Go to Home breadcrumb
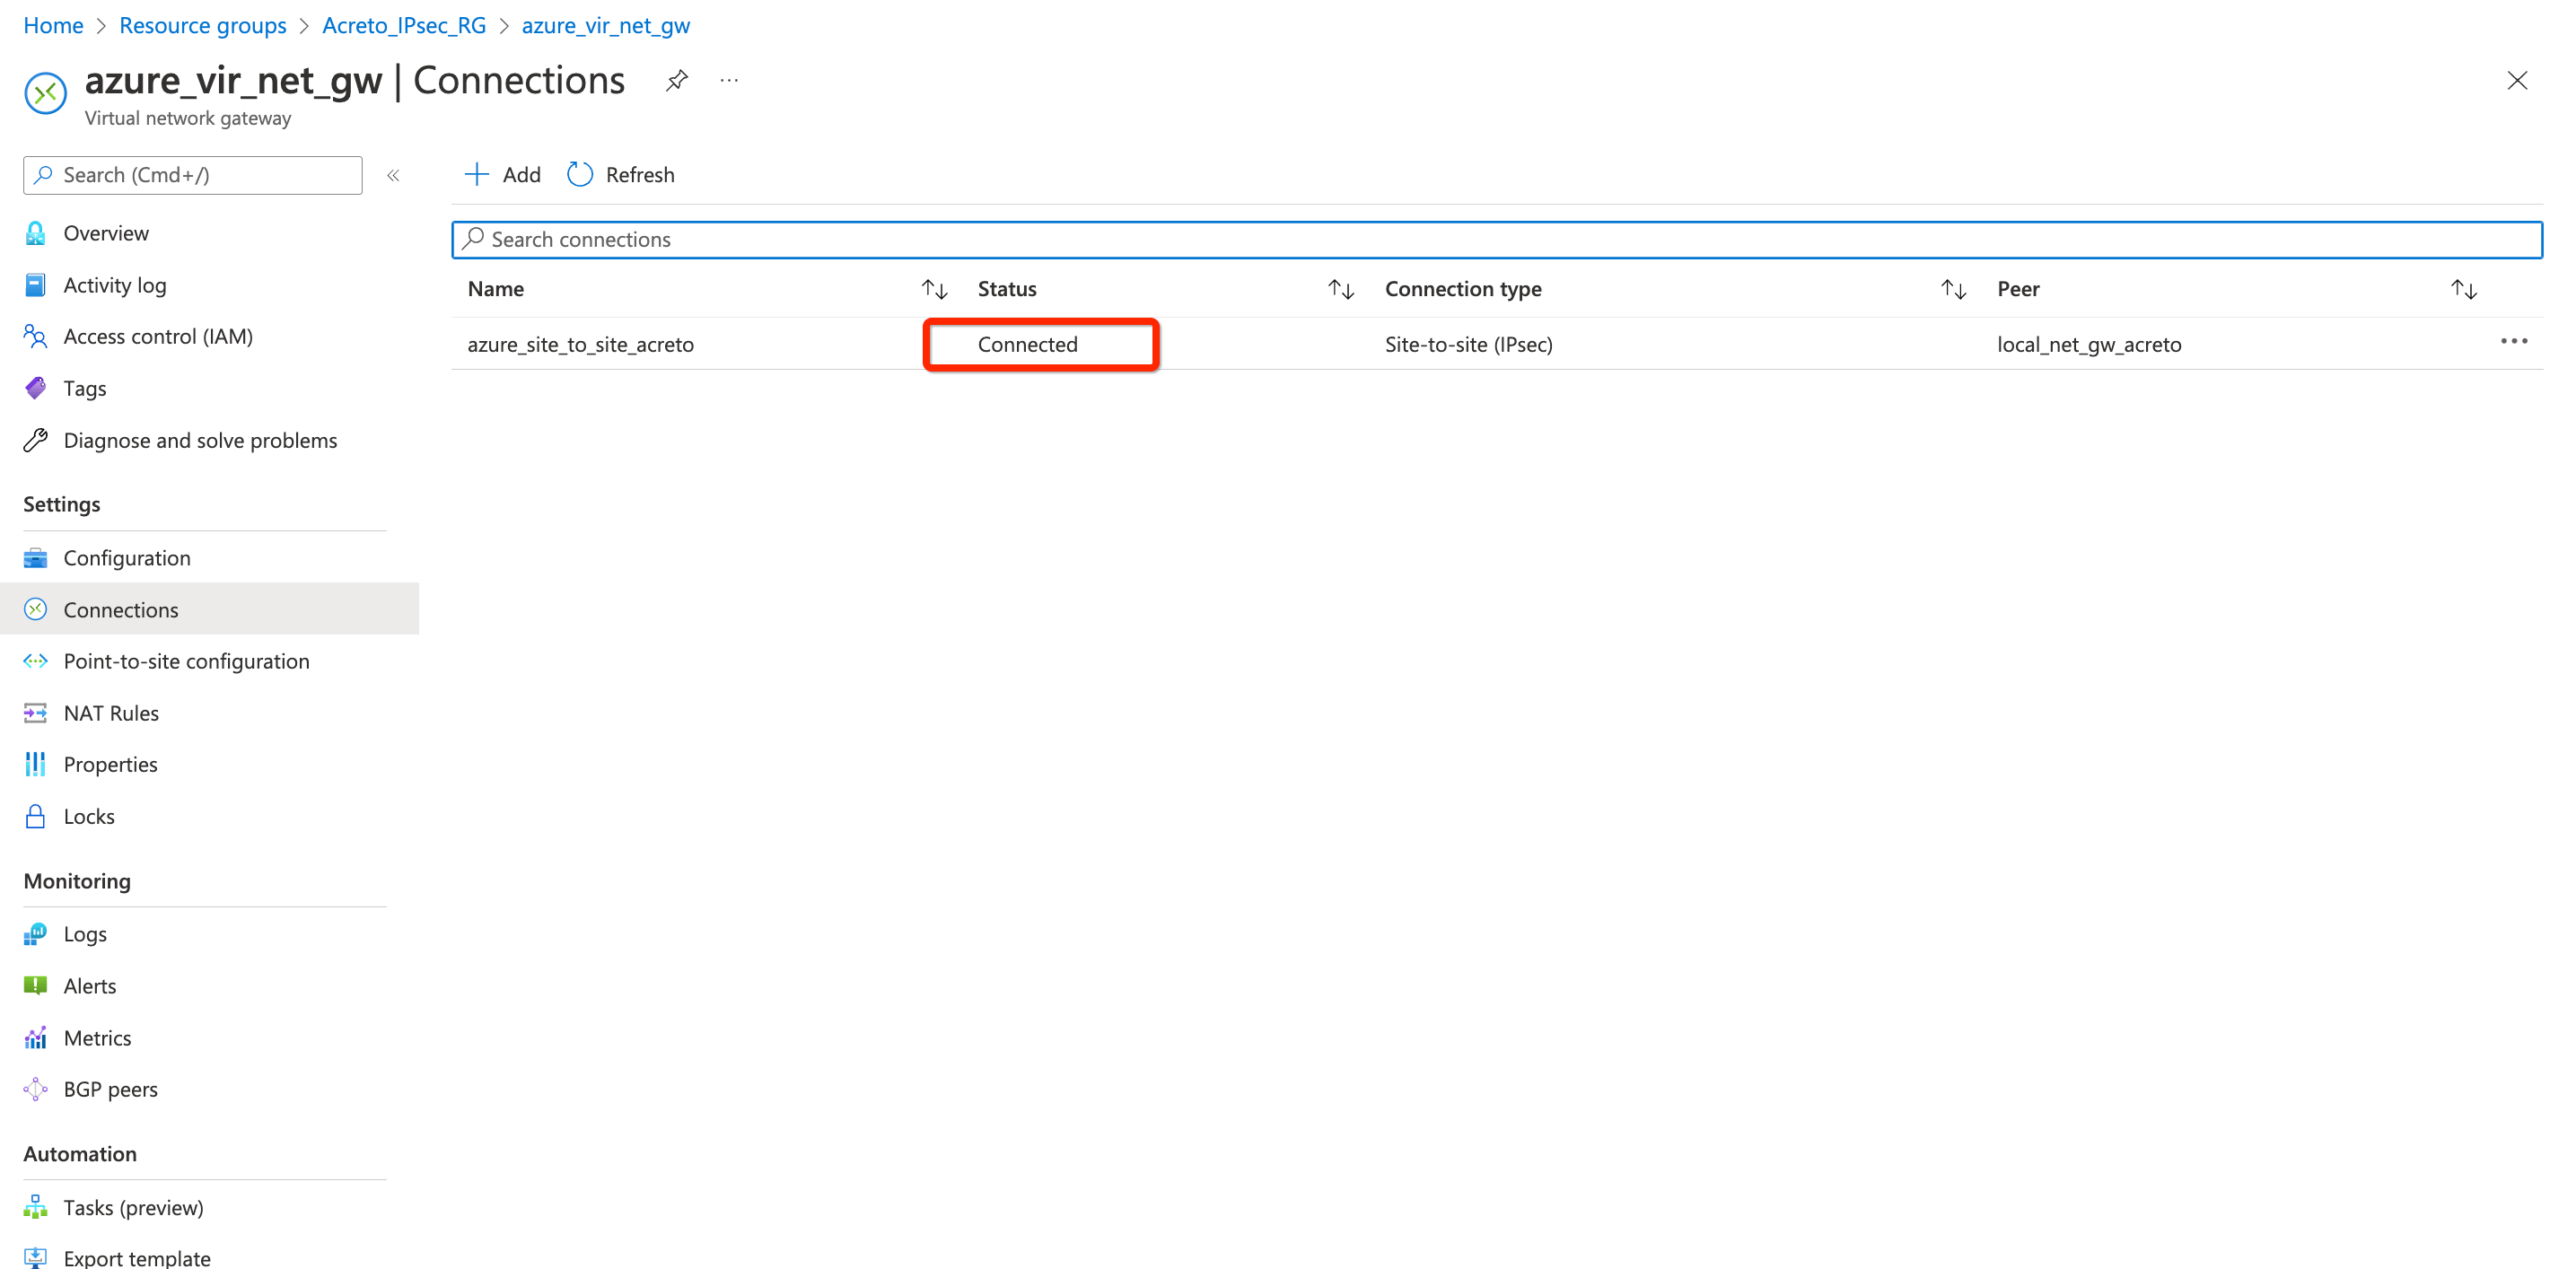This screenshot has height=1269, width=2576. 53,25
